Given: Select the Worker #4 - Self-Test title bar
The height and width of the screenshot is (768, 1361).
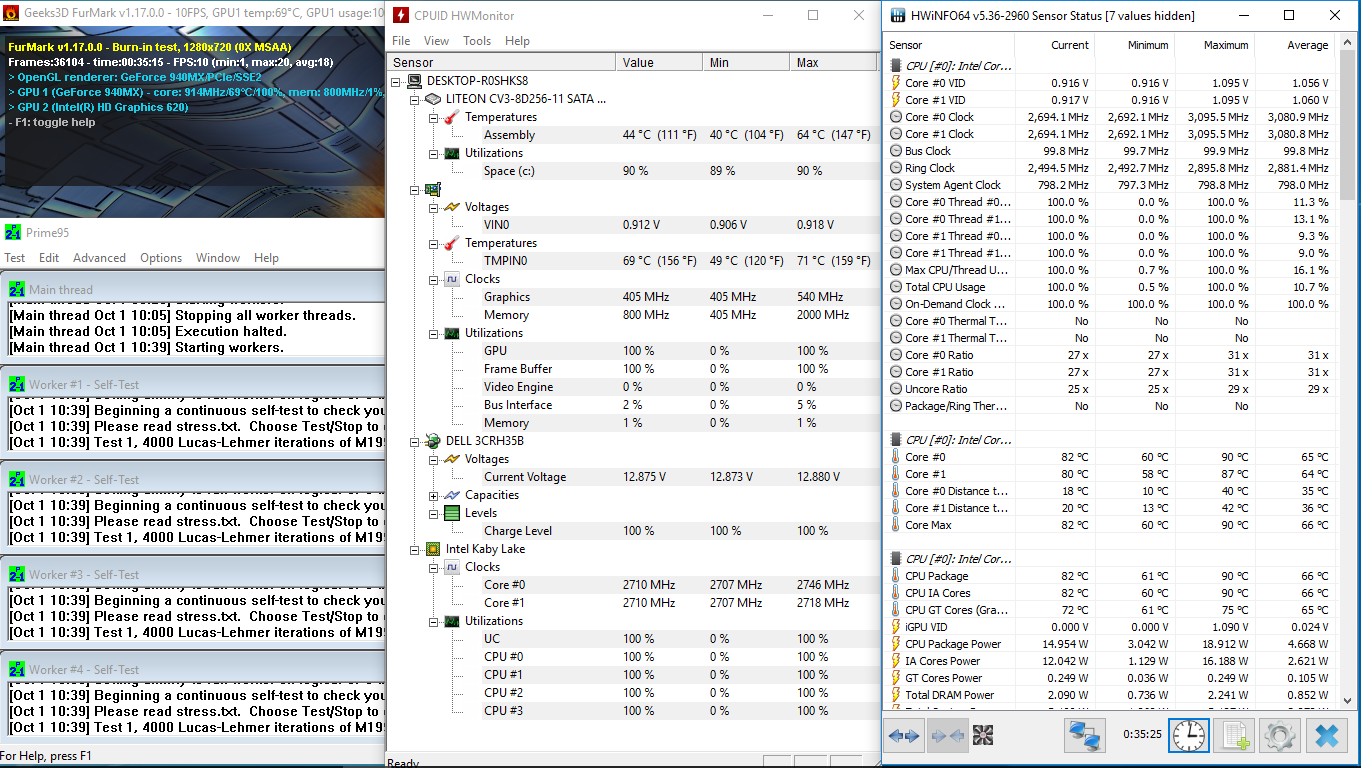Looking at the screenshot, I should [x=192, y=669].
